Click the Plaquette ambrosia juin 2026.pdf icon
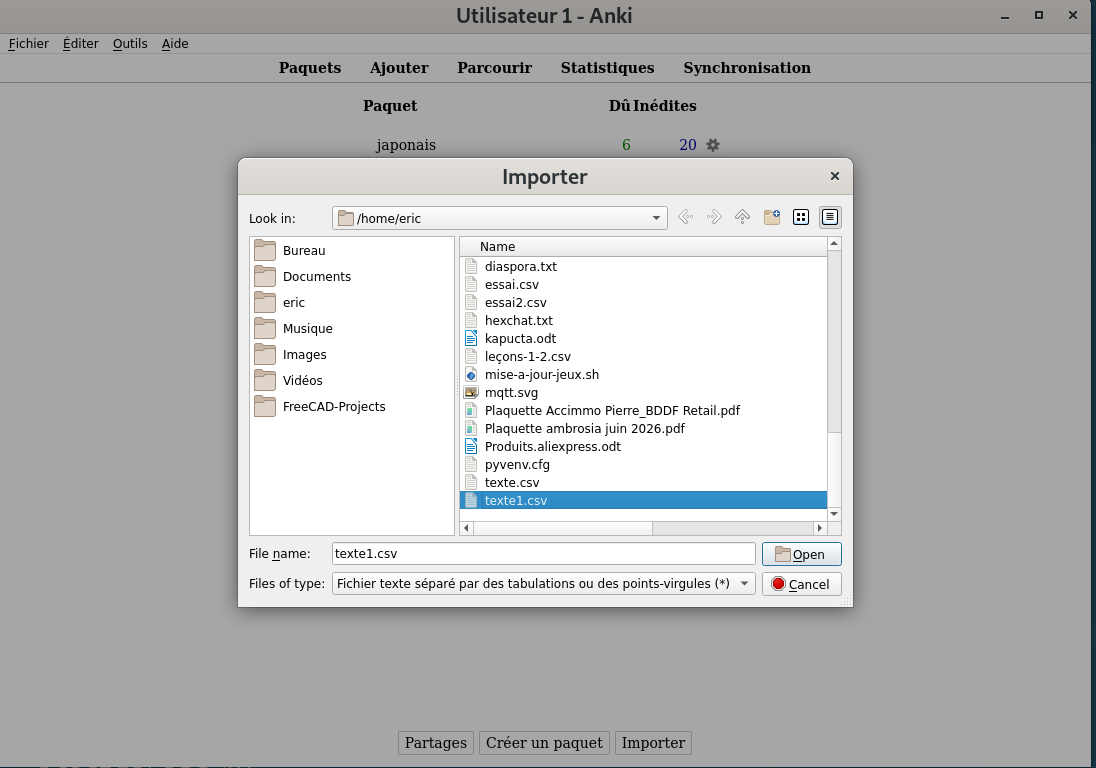Viewport: 1096px width, 768px height. pos(471,428)
